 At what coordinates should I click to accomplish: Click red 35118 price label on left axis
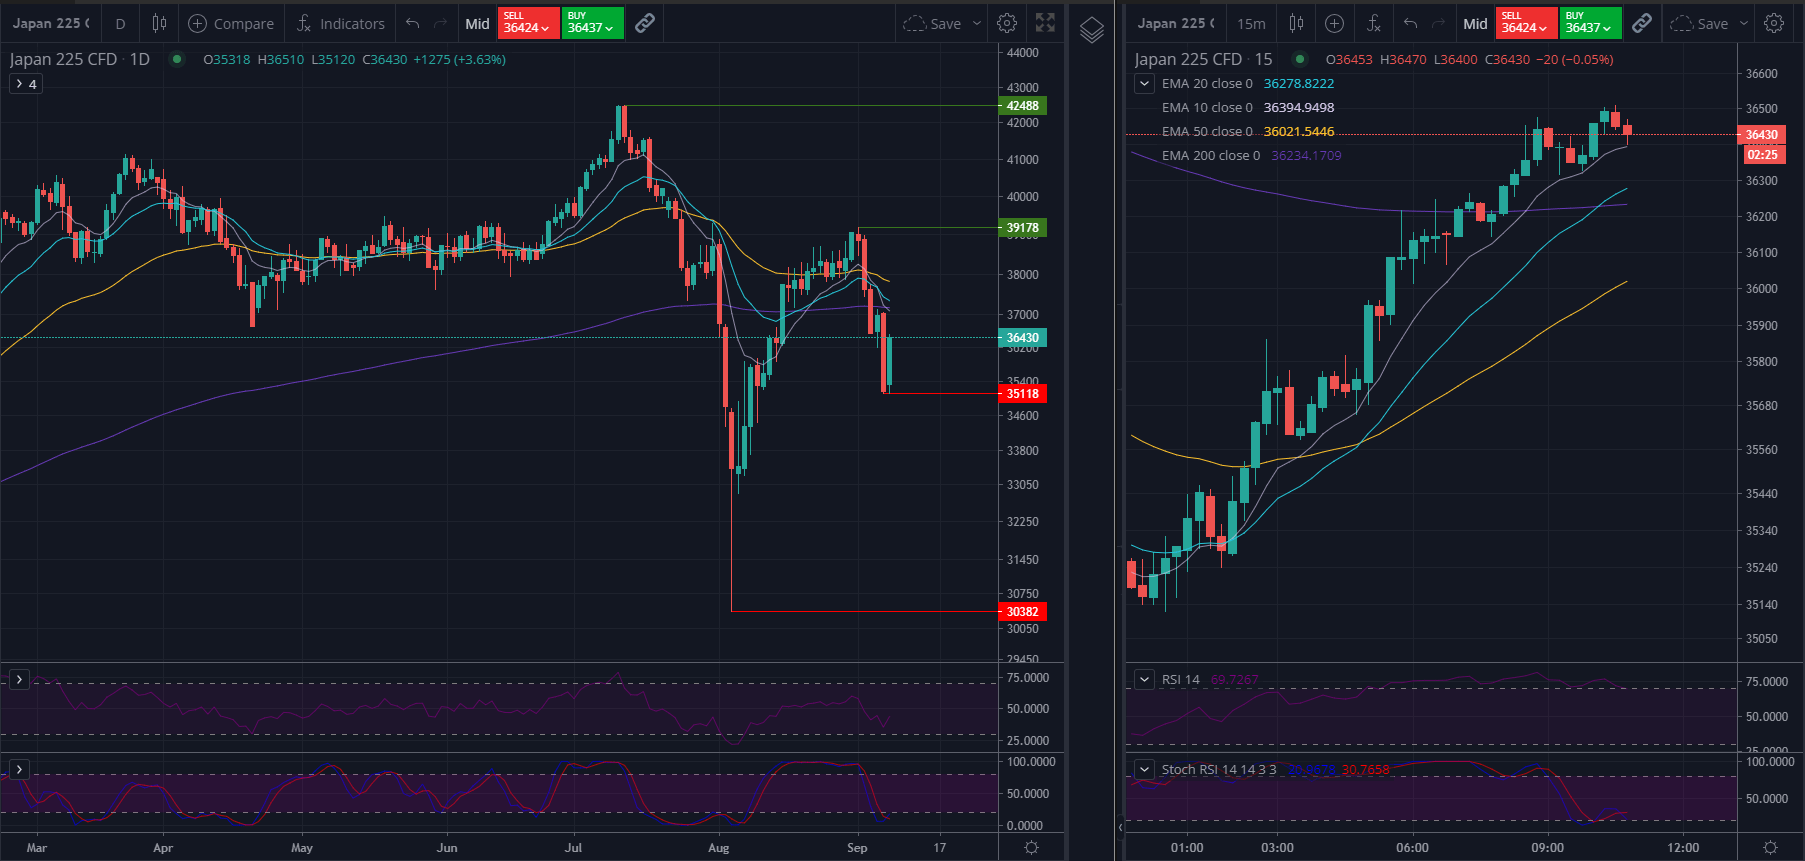click(1022, 394)
